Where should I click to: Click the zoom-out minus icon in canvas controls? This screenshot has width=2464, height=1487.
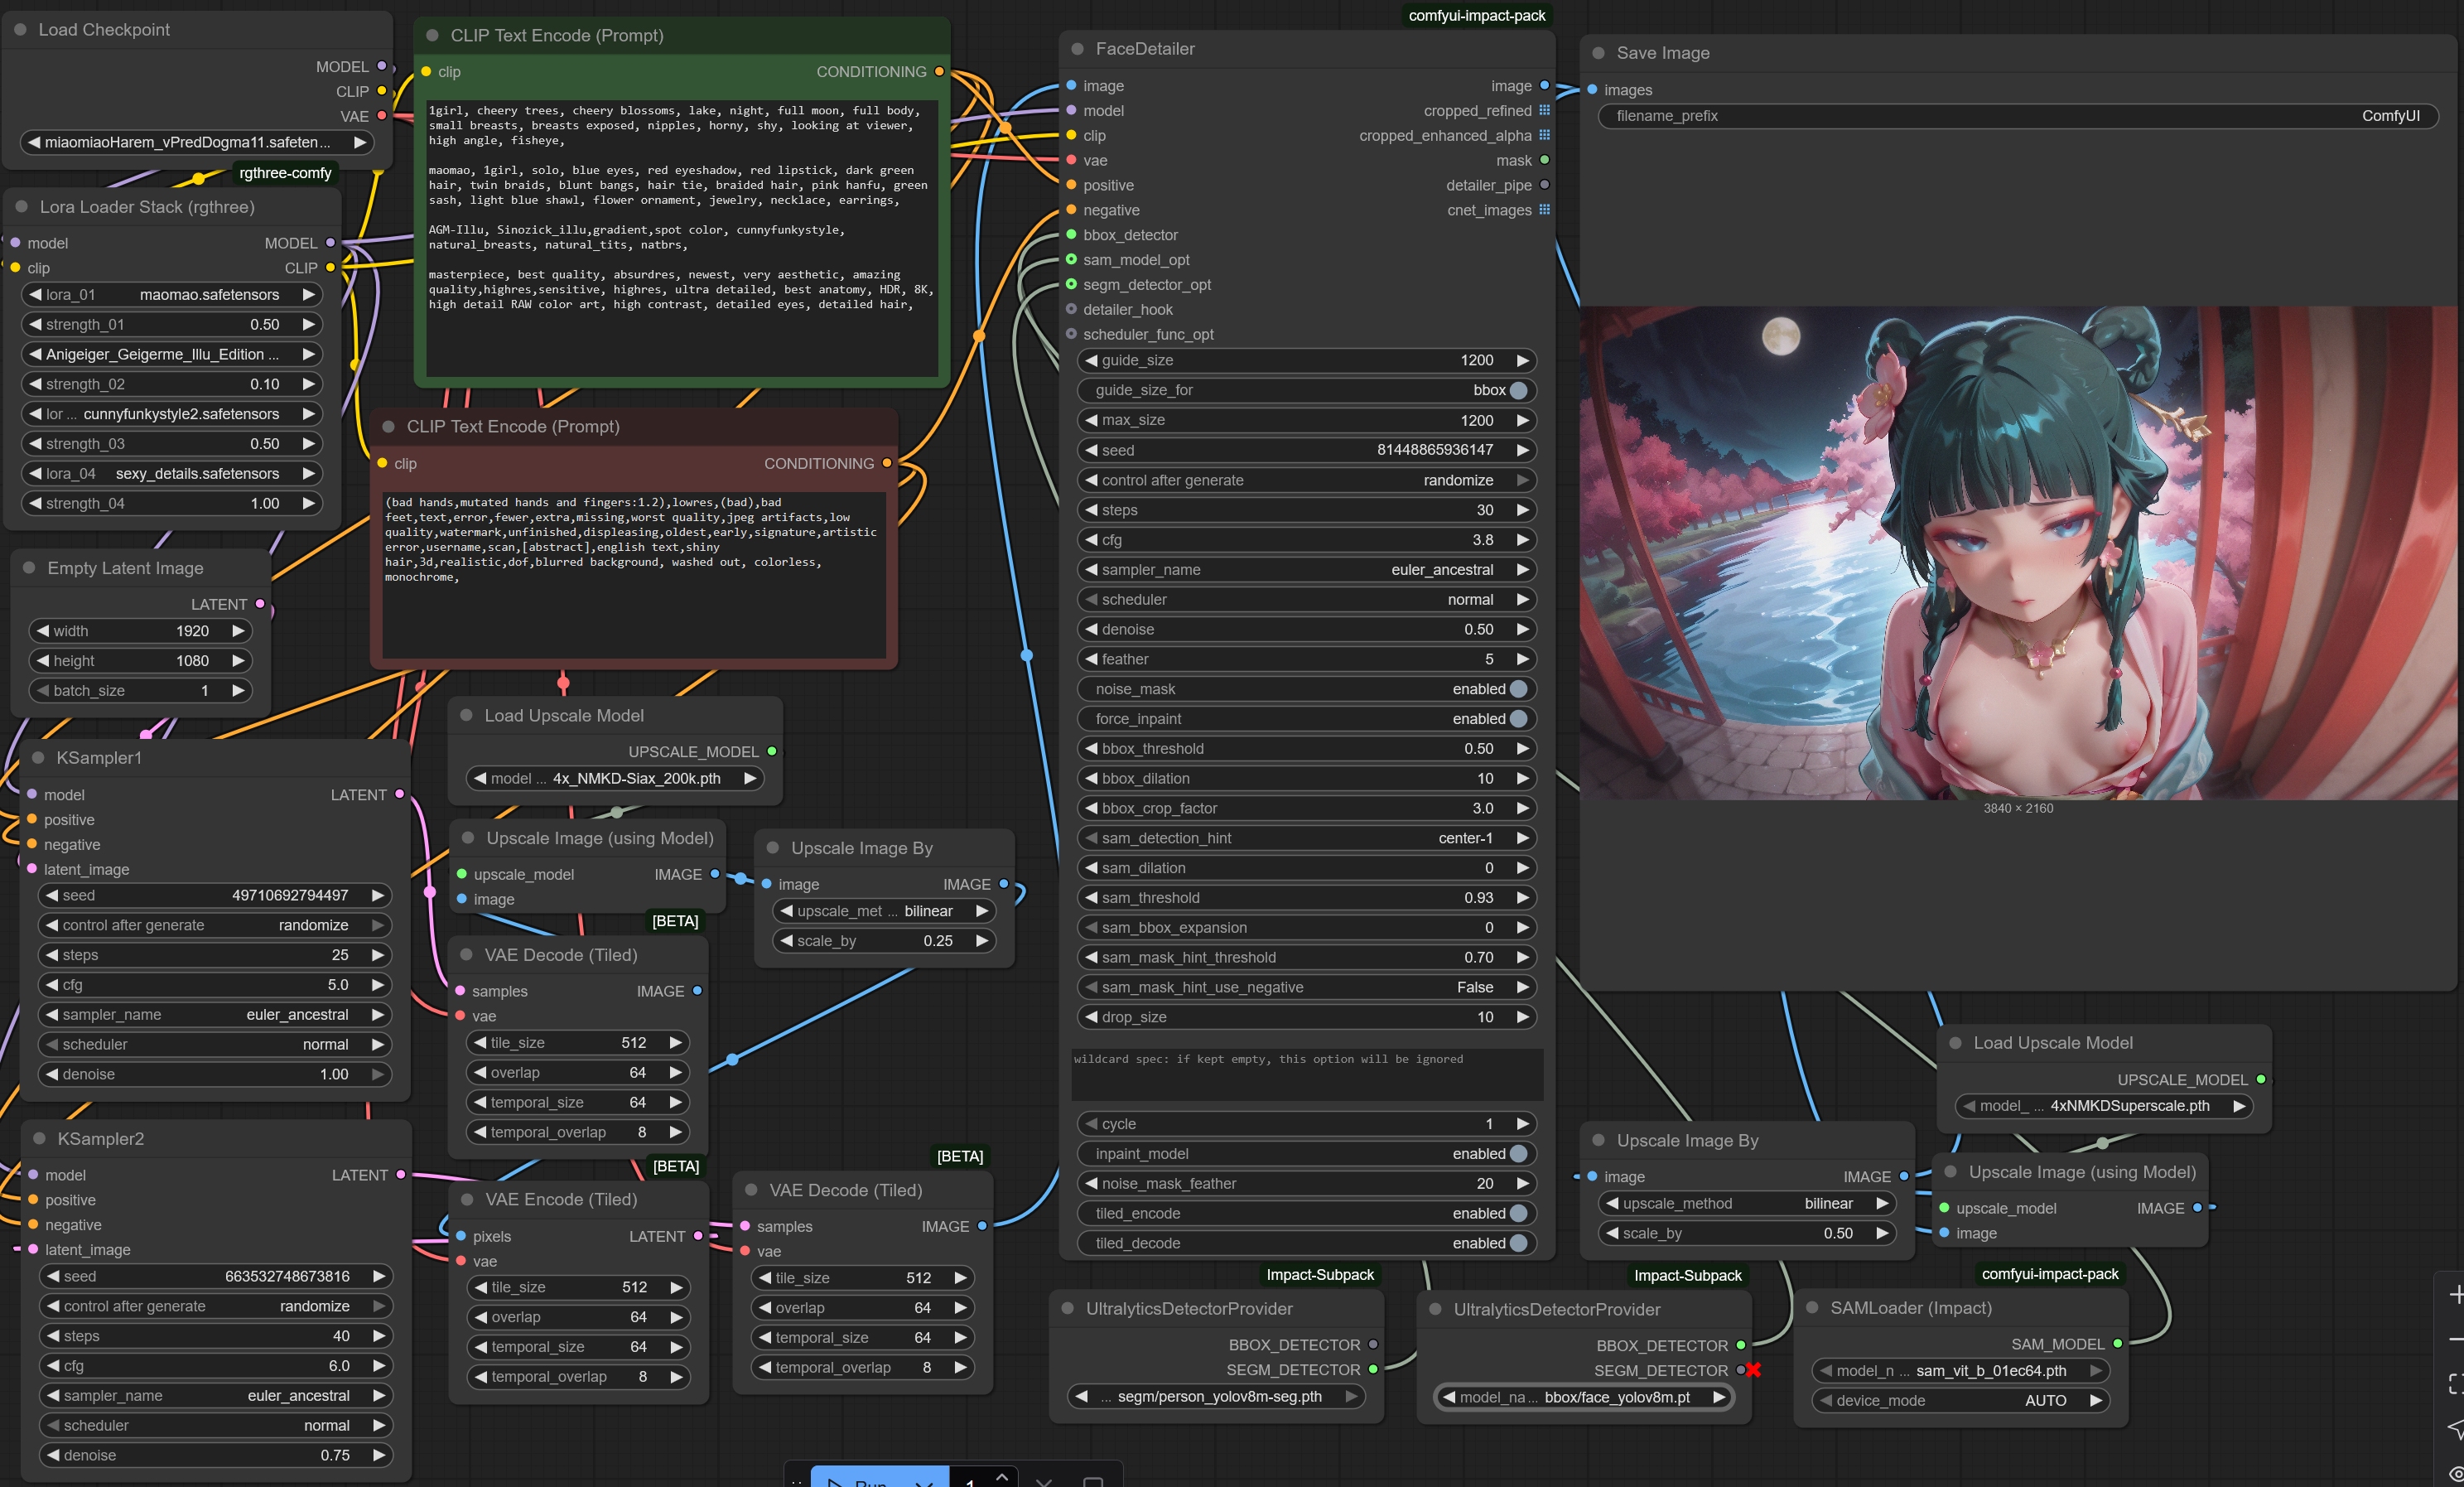2455,1339
